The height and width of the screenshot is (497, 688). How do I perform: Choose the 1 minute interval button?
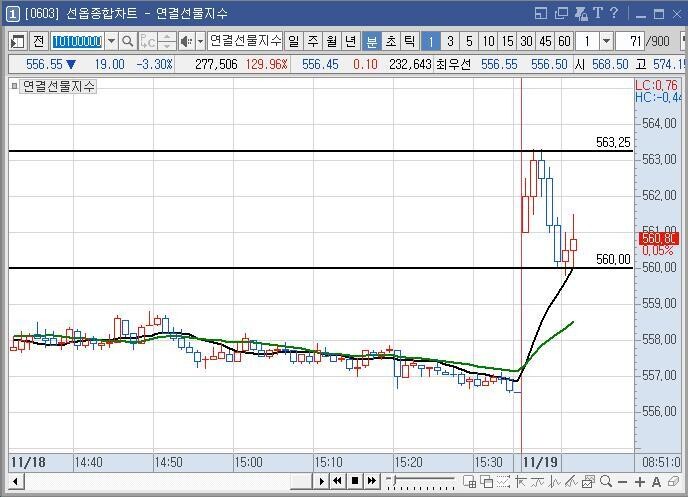pyautogui.click(x=430, y=42)
